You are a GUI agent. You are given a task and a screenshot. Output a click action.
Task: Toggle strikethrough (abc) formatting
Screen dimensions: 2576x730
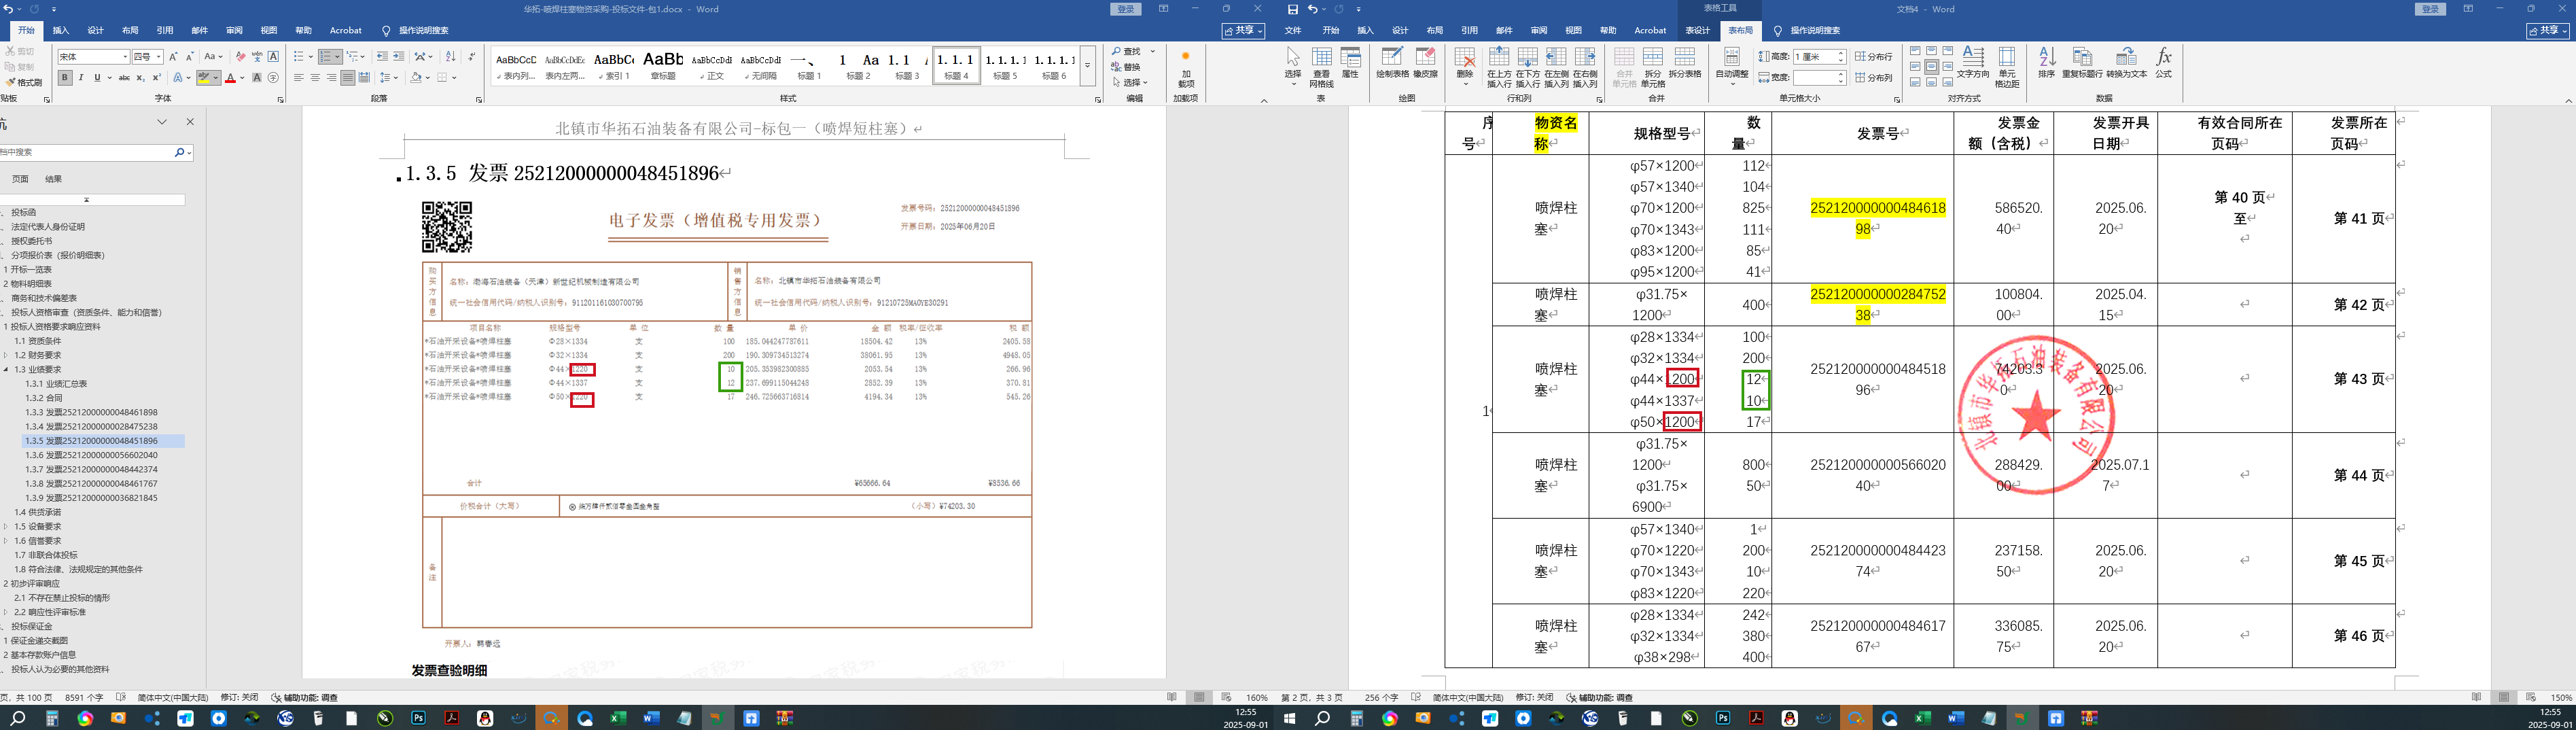tap(124, 78)
